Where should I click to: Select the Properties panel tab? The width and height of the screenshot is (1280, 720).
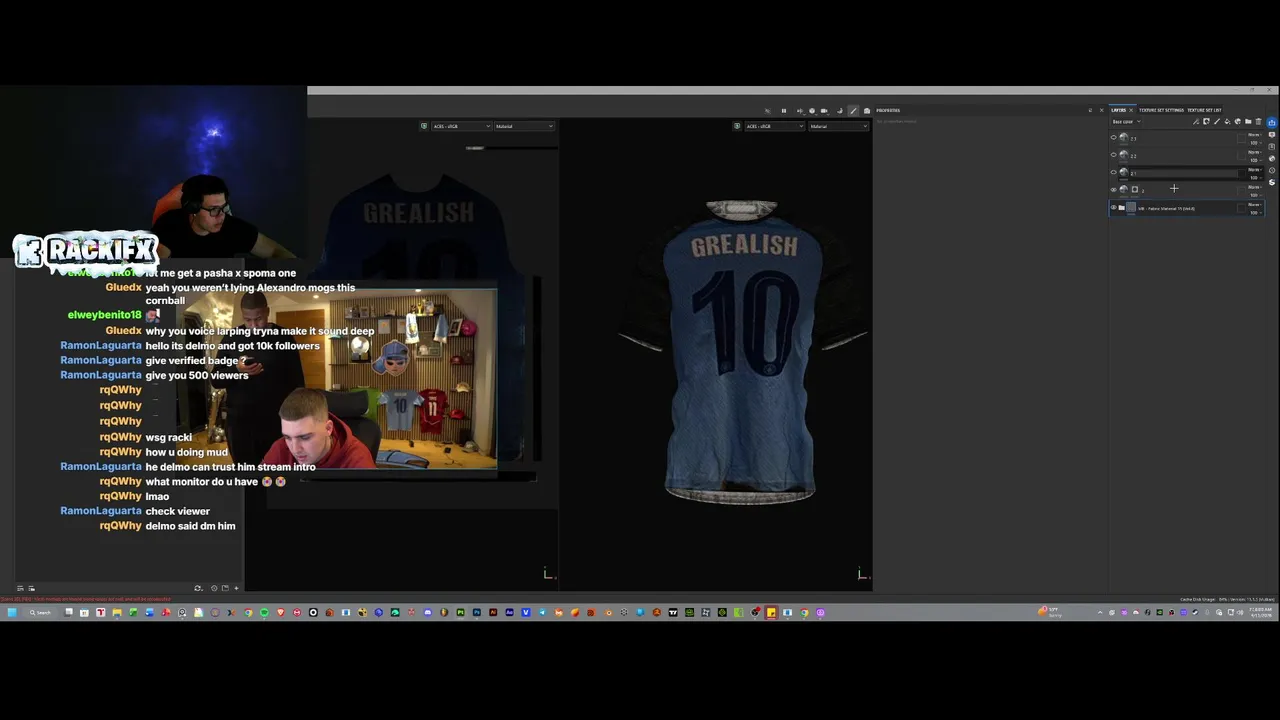[888, 110]
